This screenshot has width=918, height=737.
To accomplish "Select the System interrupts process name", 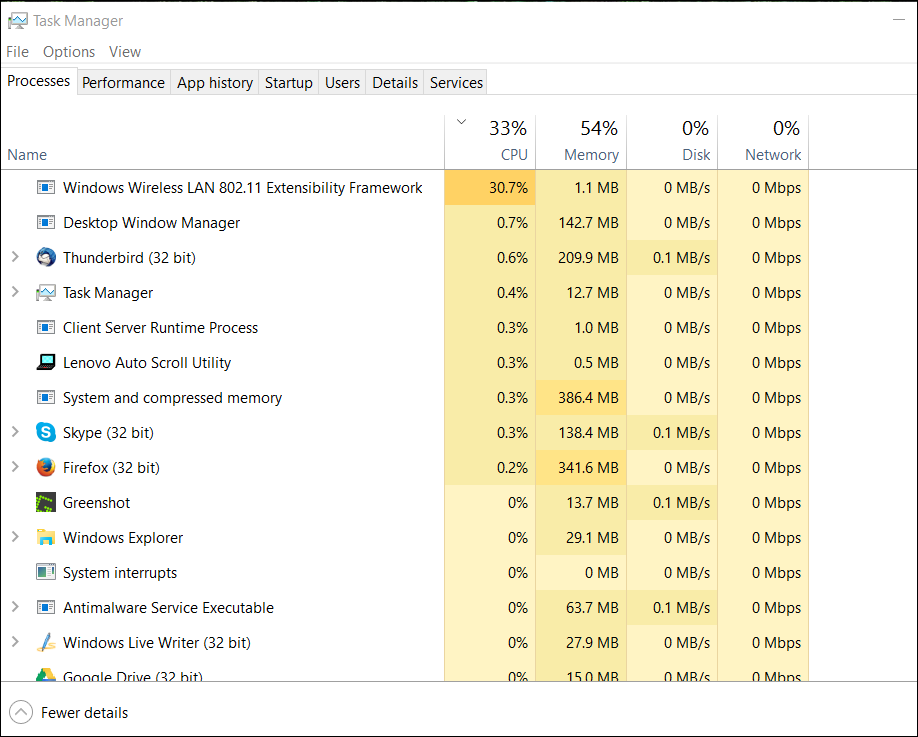I will point(120,573).
